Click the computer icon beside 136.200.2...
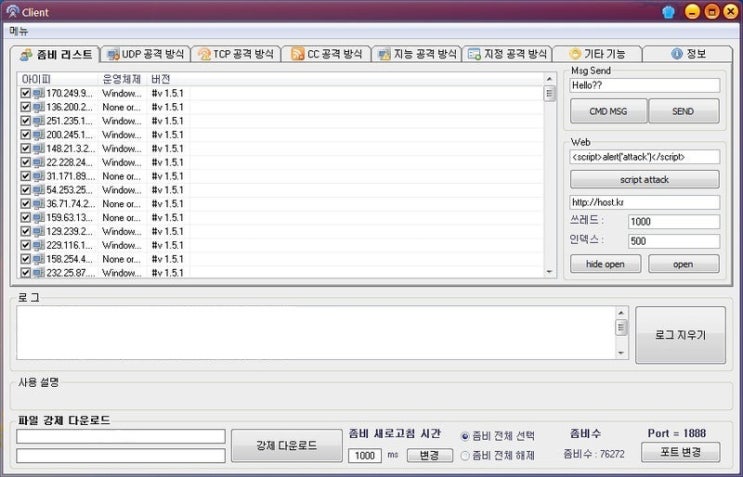This screenshot has height=477, width=743. tap(38, 107)
